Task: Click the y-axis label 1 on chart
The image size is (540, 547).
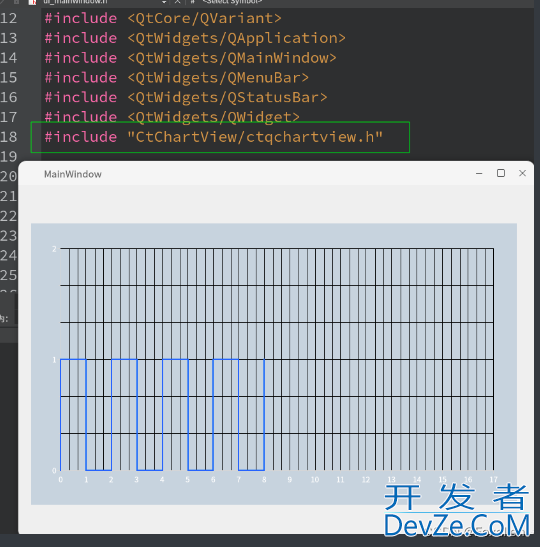Action: coord(54,360)
